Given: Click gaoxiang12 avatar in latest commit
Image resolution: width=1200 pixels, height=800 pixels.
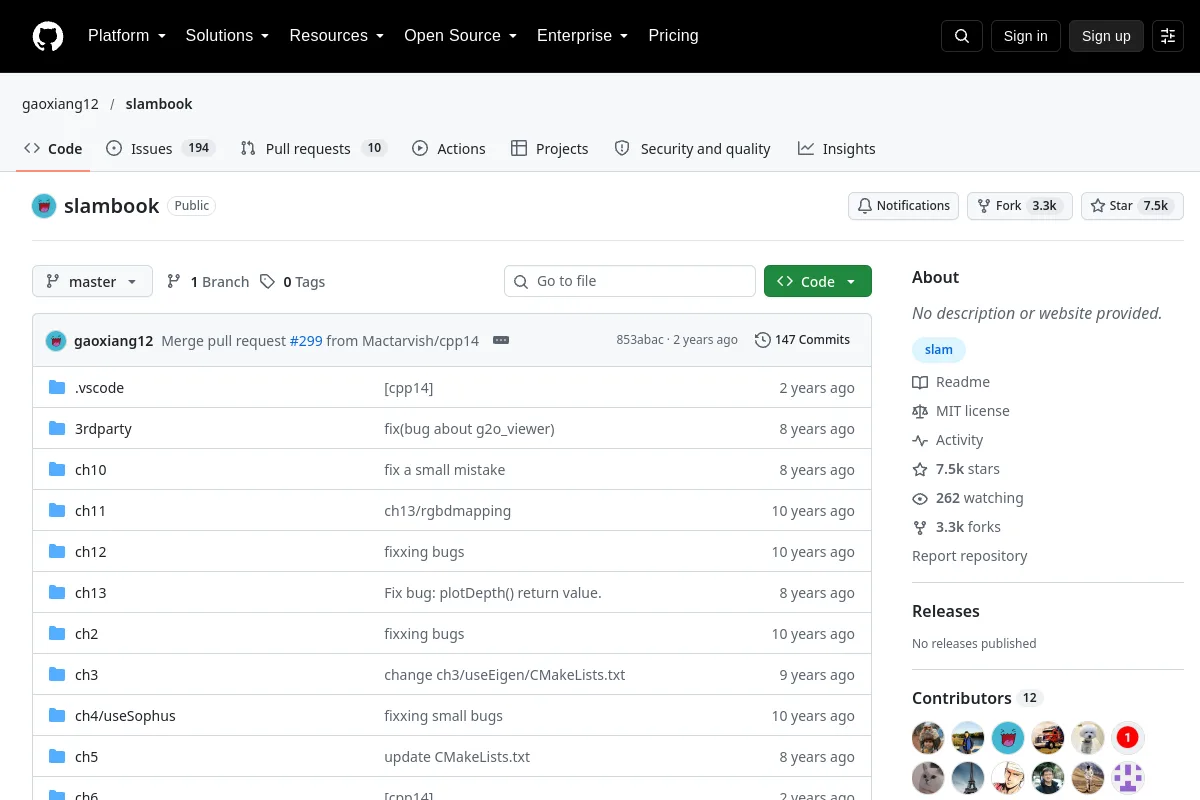Looking at the screenshot, I should click(56, 341).
